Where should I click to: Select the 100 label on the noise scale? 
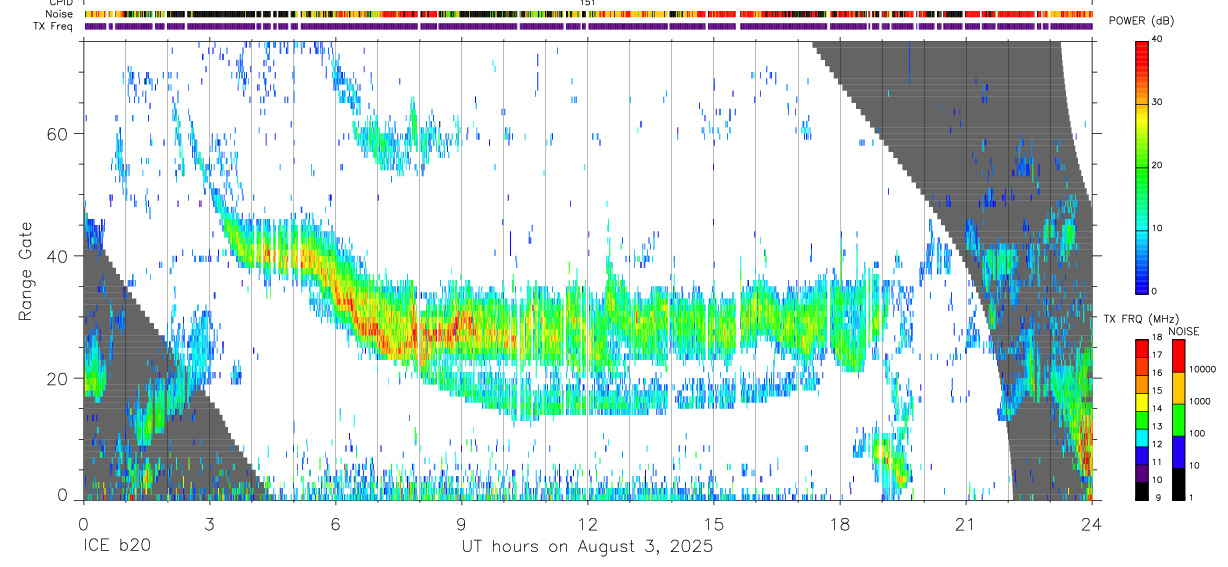1197,433
